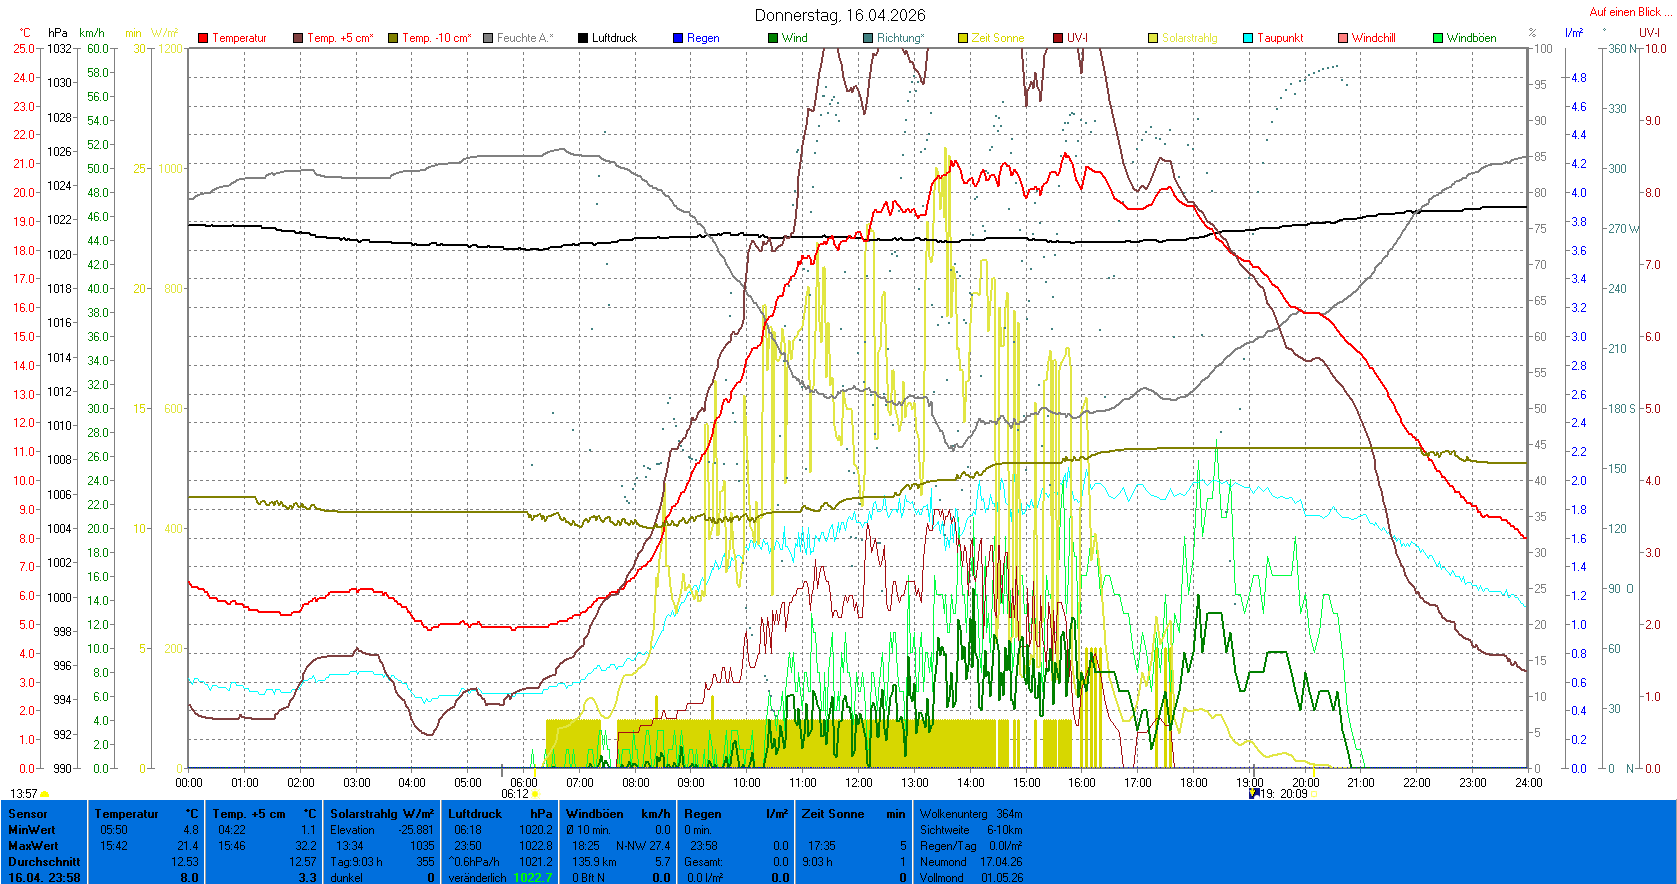
Task: Open the 'Auf einen Blick' link
Action: pyautogui.click(x=1625, y=12)
